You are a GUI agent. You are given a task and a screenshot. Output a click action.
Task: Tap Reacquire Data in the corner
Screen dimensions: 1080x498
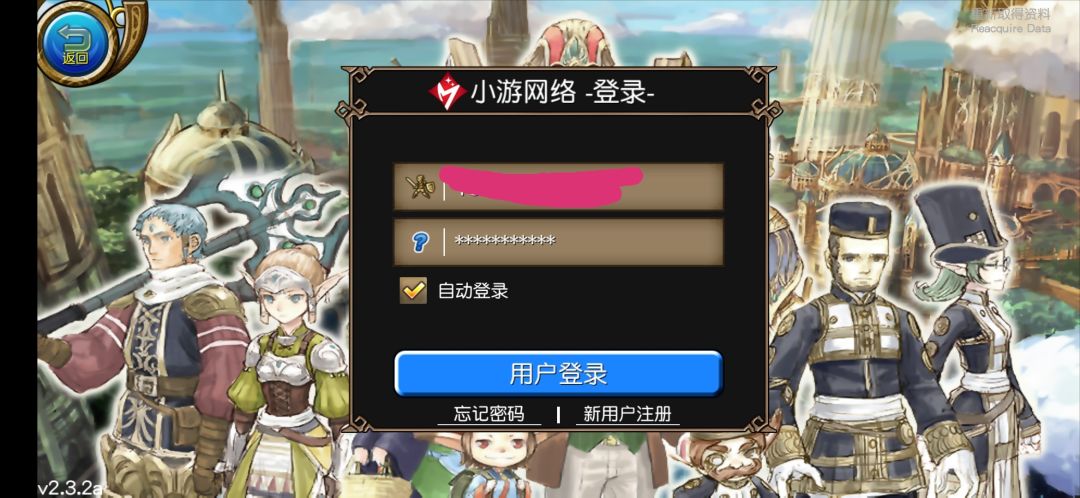(x=1011, y=21)
